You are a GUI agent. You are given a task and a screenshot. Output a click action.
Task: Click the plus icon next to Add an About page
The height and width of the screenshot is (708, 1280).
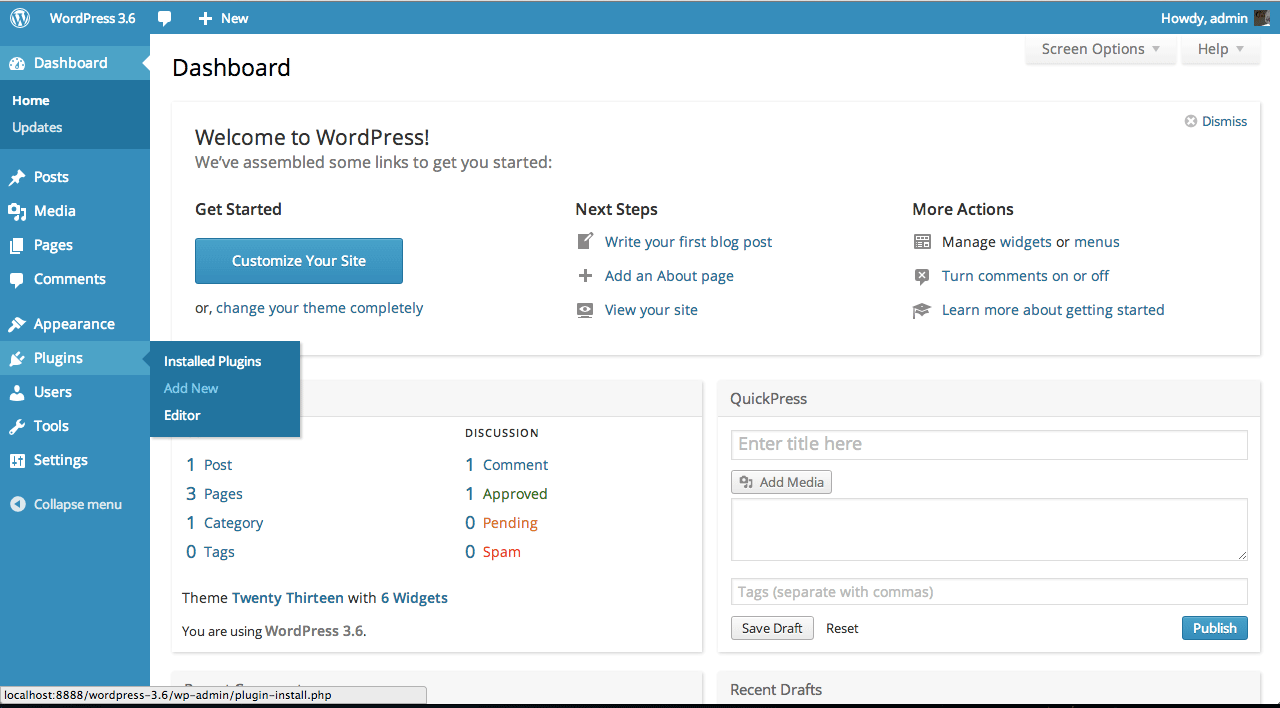coord(586,276)
